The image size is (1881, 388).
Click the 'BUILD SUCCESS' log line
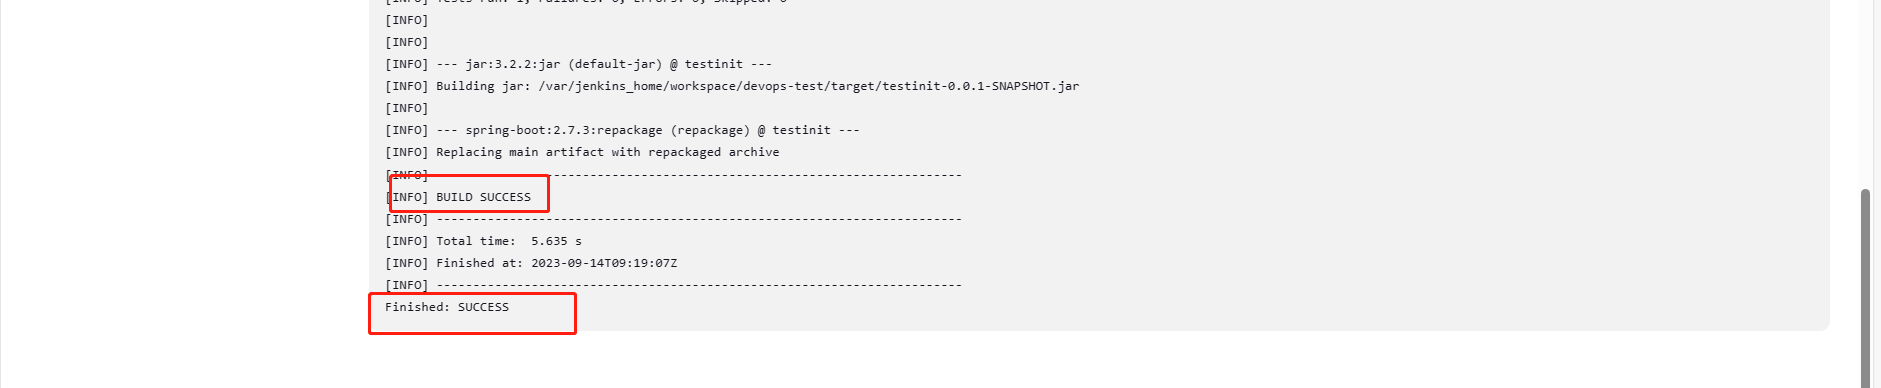(x=458, y=197)
